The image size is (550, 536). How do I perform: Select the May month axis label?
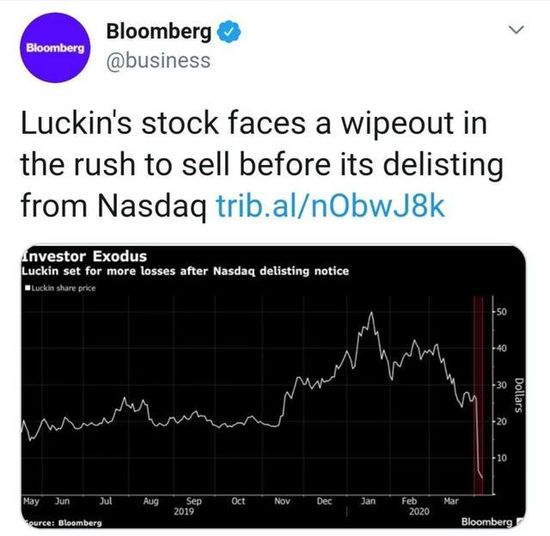click(31, 501)
